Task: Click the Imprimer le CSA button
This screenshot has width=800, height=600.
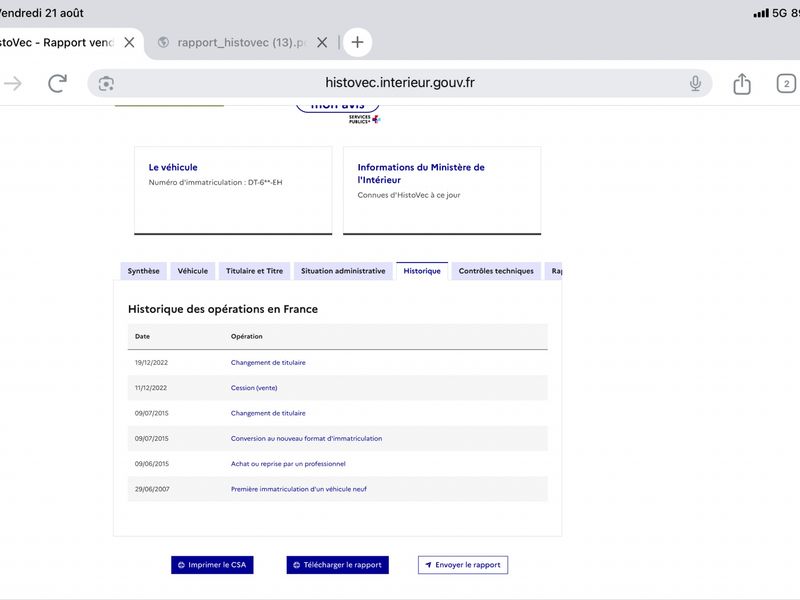Action: click(x=212, y=565)
